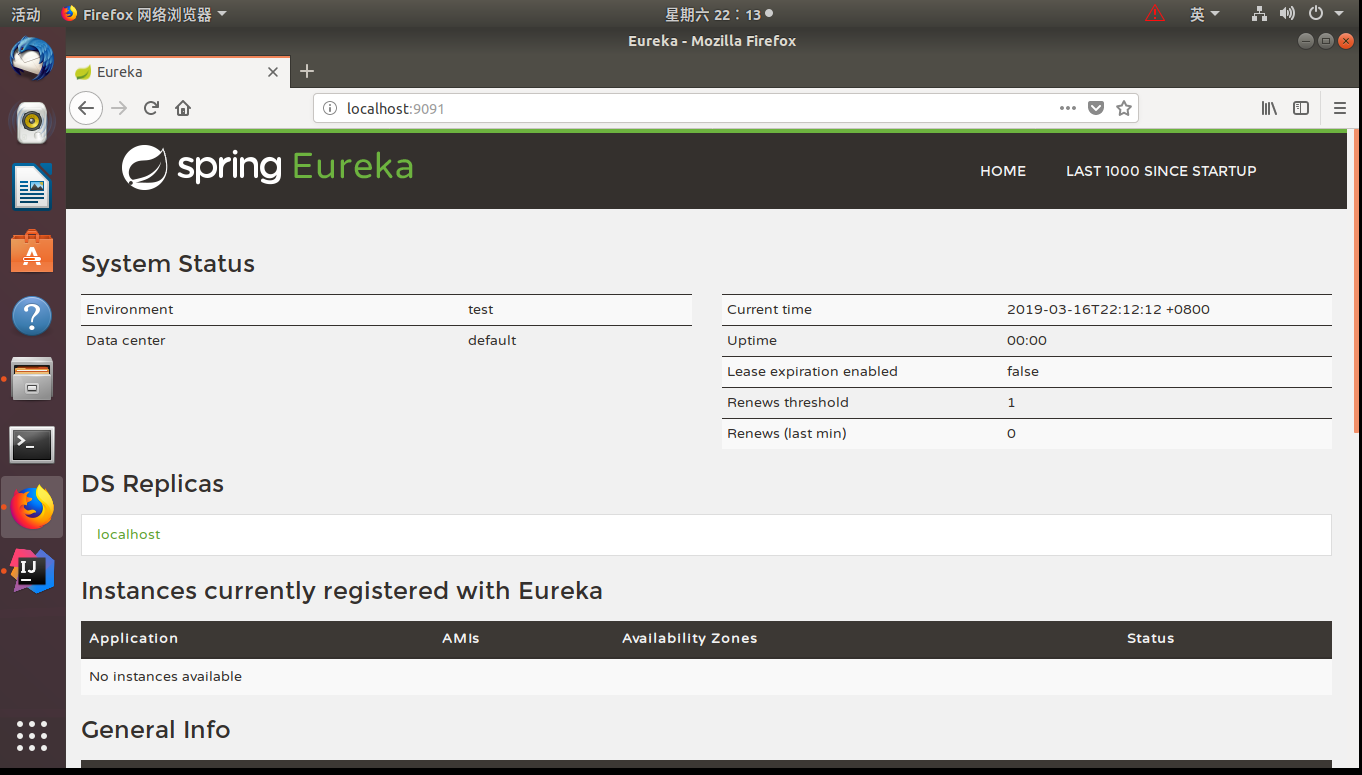Open Firefox hamburger menu
Image resolution: width=1362 pixels, height=775 pixels.
(x=1340, y=108)
